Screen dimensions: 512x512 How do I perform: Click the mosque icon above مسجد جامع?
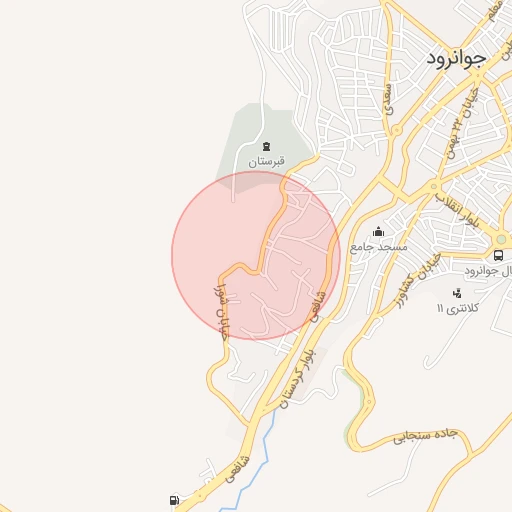coord(378,232)
